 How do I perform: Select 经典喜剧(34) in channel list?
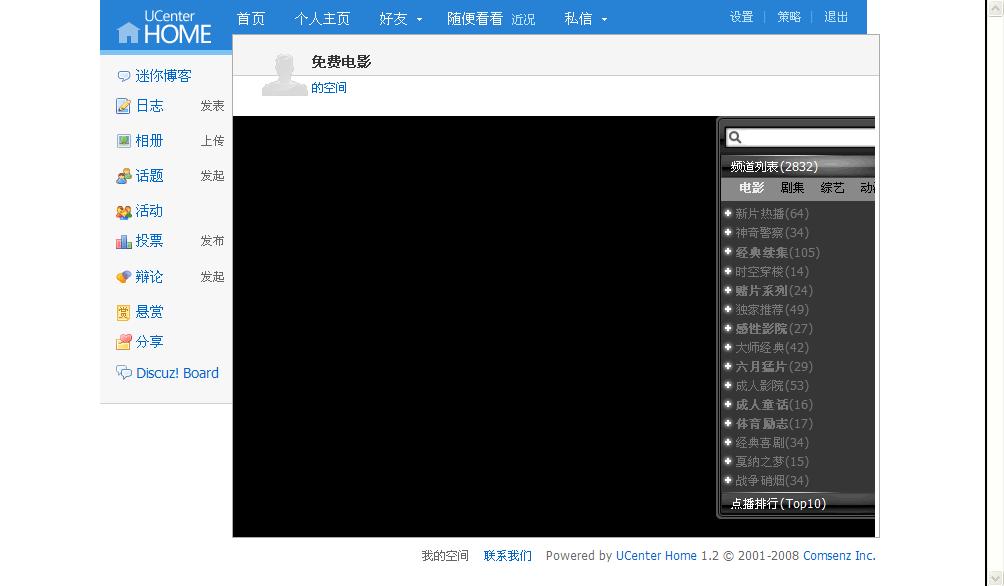pos(772,443)
